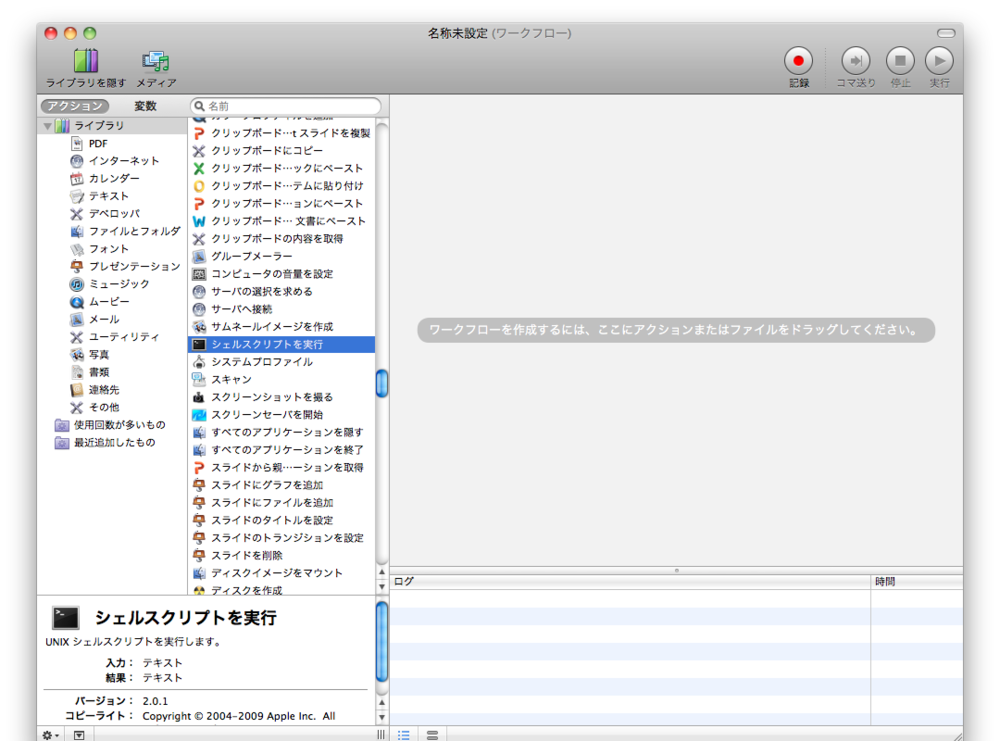Collapse the ライブラリ disclosure triangle
1000x741 pixels.
coord(47,126)
